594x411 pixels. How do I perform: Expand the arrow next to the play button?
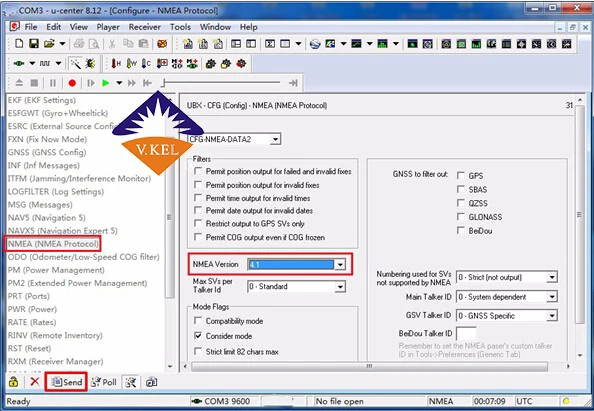point(119,83)
